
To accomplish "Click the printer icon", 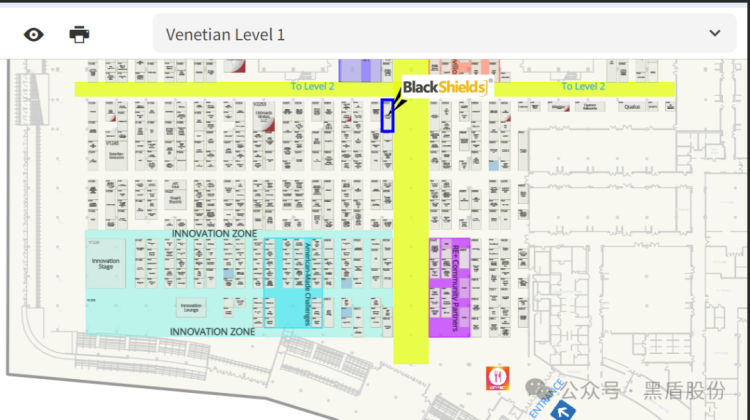I will coord(79,34).
